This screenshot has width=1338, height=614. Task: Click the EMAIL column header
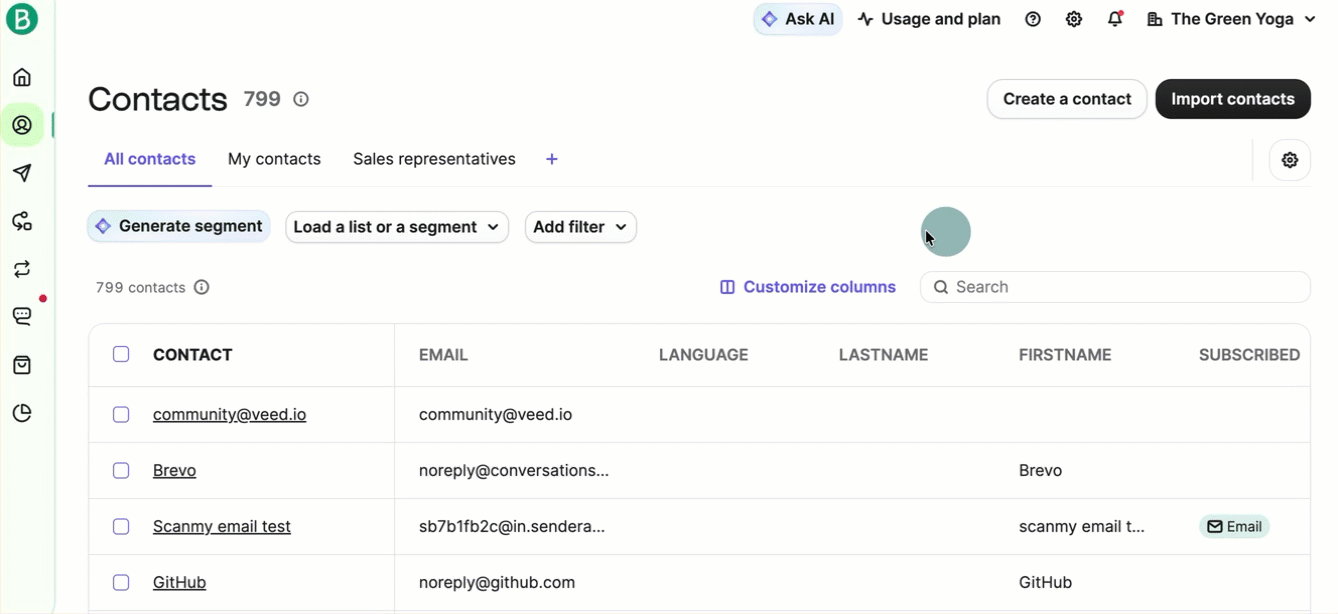click(443, 355)
